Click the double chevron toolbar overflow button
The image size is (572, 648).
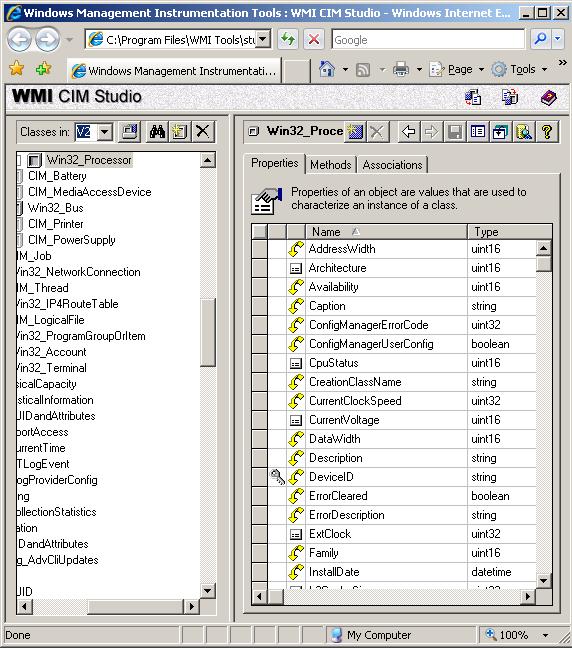click(562, 62)
